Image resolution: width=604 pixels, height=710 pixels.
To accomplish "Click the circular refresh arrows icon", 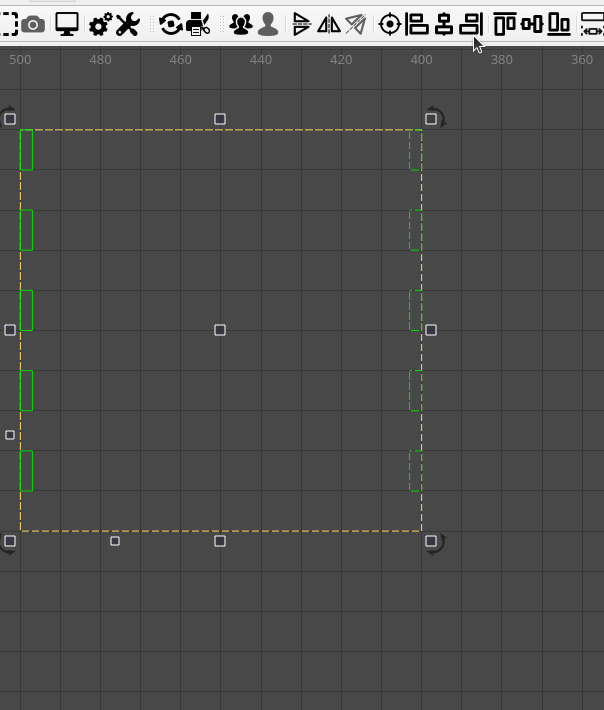I will pyautogui.click(x=171, y=24).
